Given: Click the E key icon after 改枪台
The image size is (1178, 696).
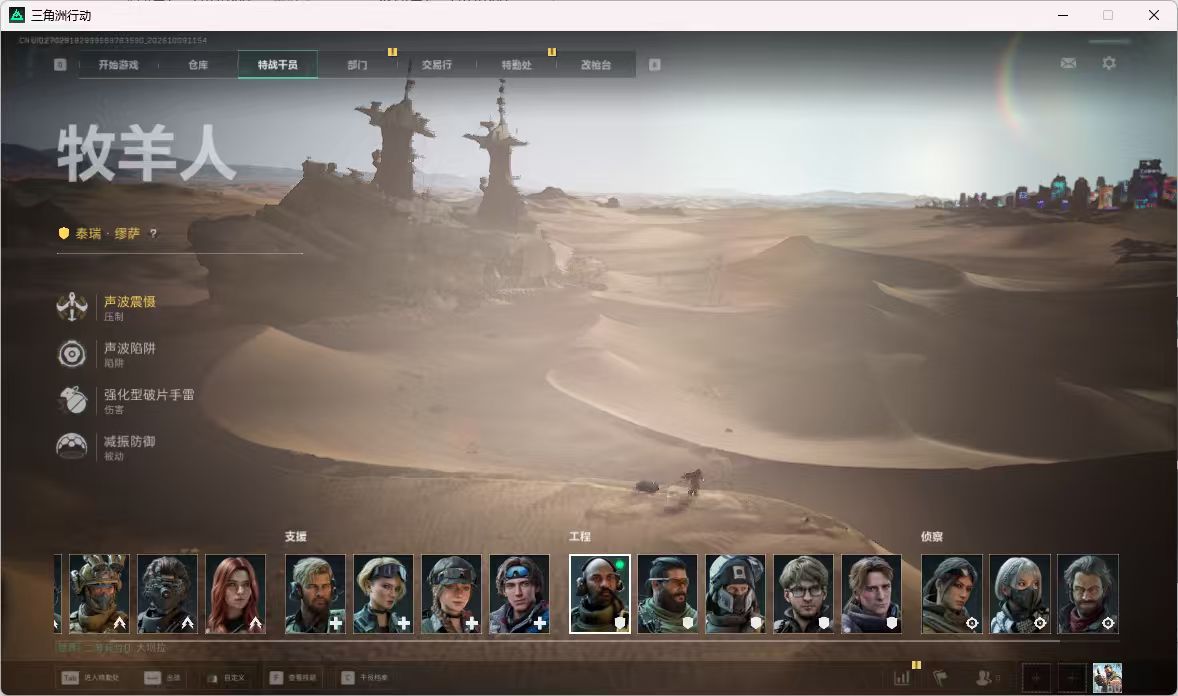Looking at the screenshot, I should pos(654,65).
